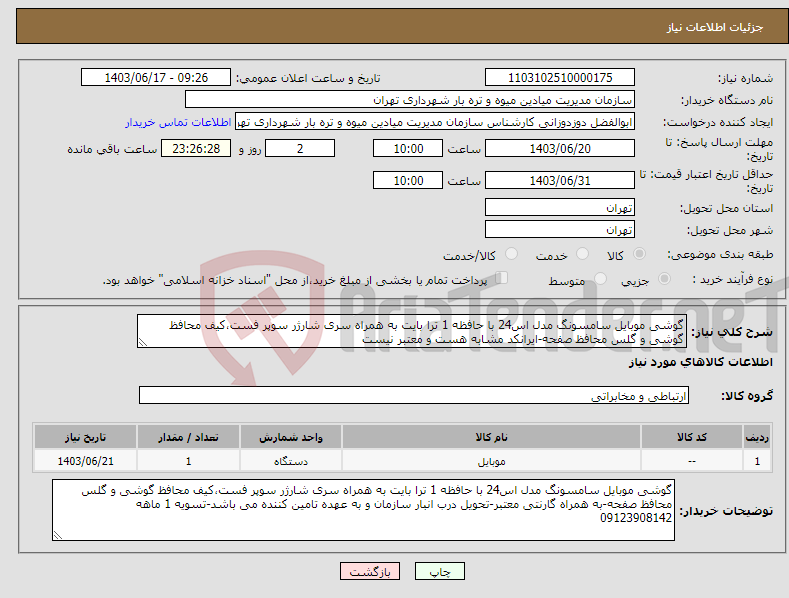
Task: Click the delivery city تهران field
Action: 560,230
